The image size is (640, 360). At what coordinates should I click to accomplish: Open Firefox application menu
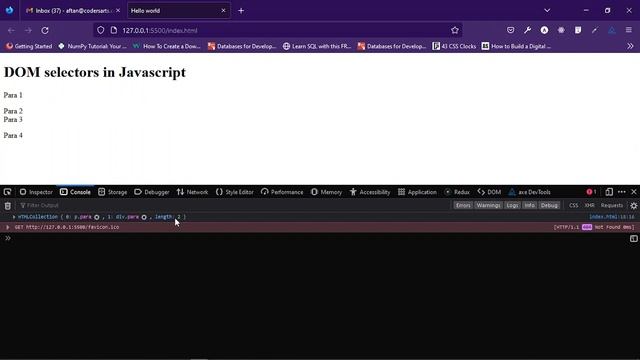629,30
